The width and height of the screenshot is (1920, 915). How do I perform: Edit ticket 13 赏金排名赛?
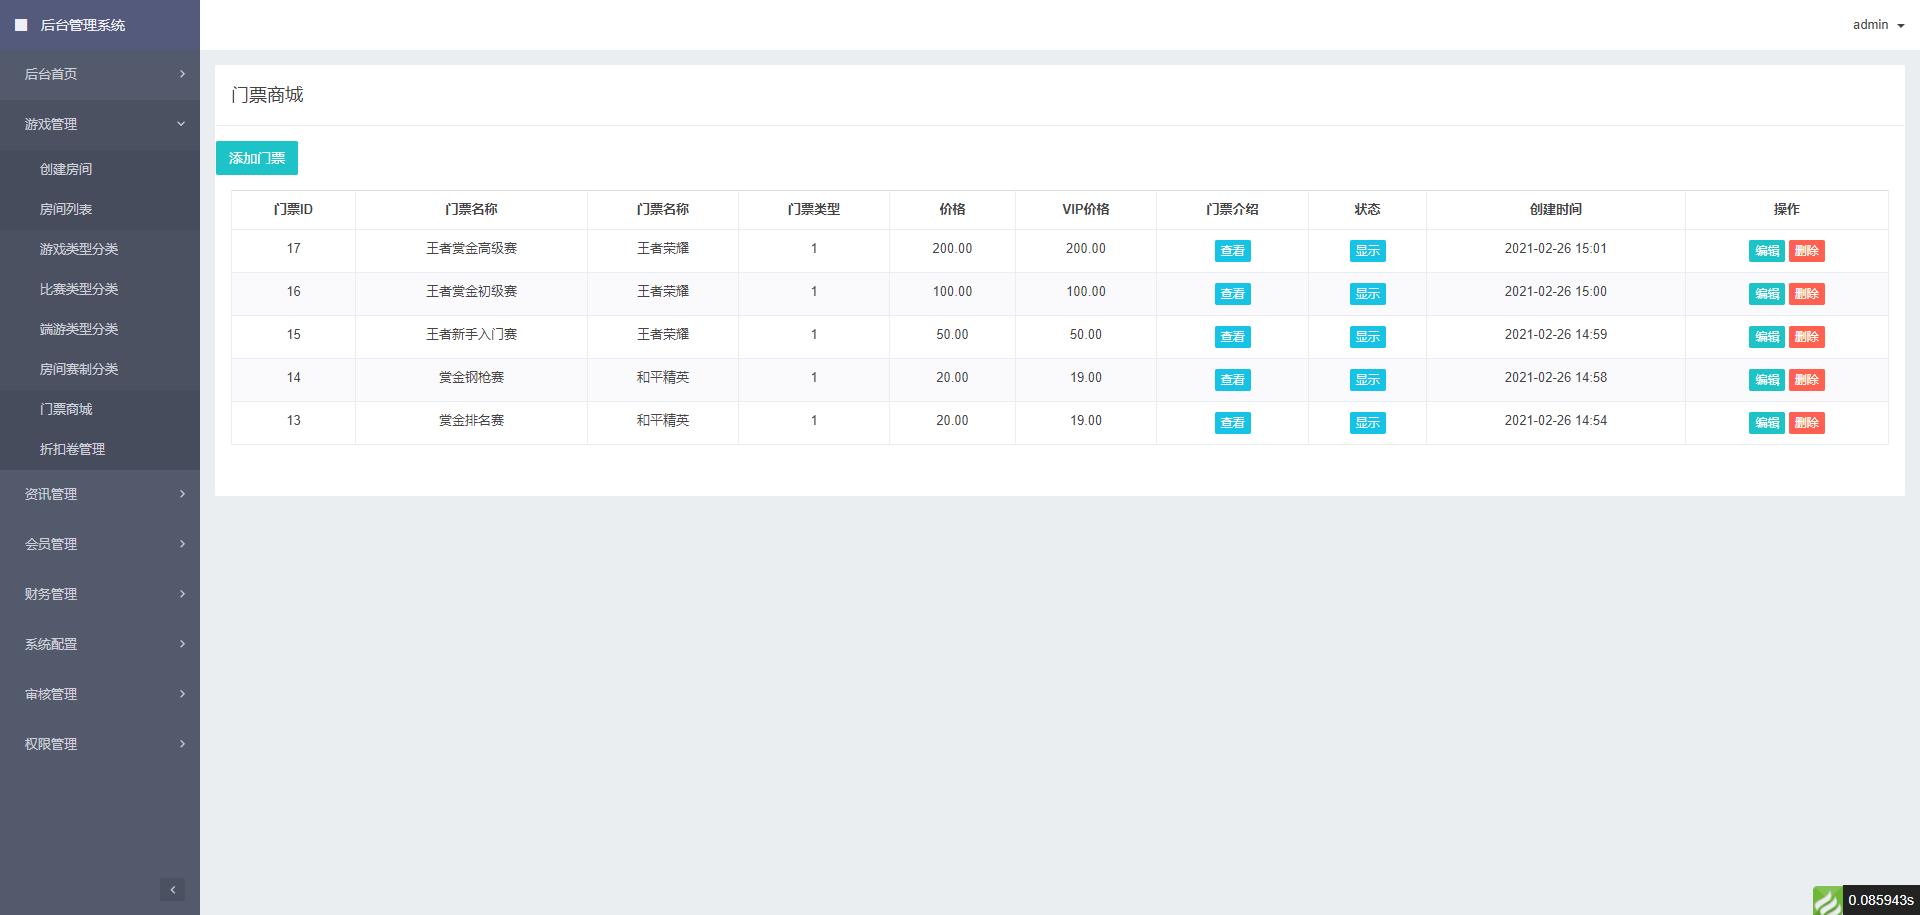1767,423
